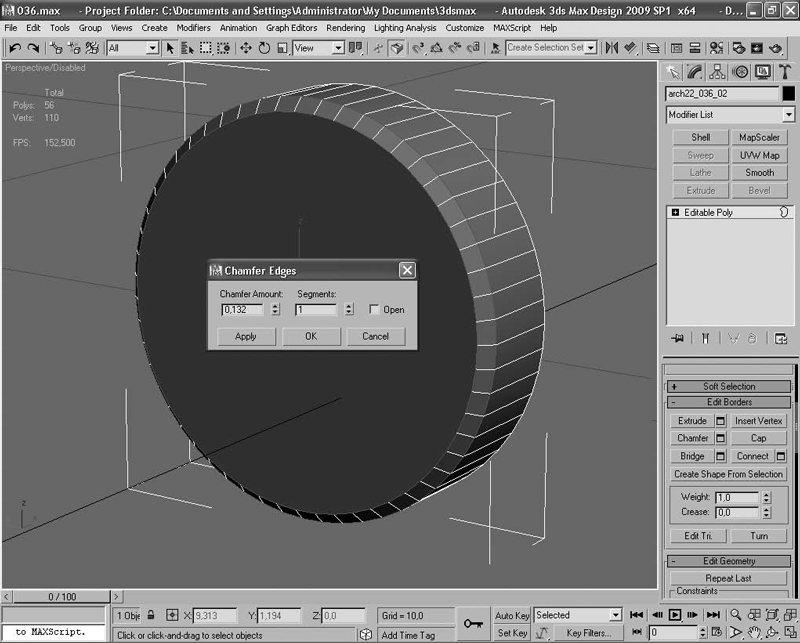Select the Select and Rotate tool
Image resolution: width=800 pixels, height=643 pixels.
[264, 48]
